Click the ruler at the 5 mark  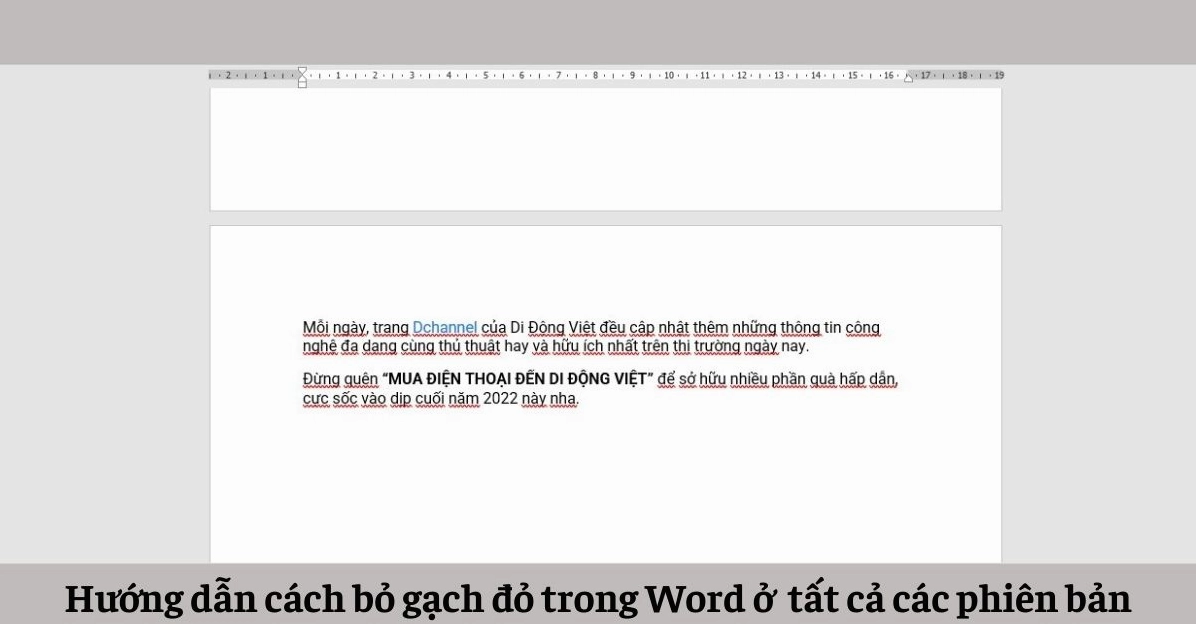[485, 76]
